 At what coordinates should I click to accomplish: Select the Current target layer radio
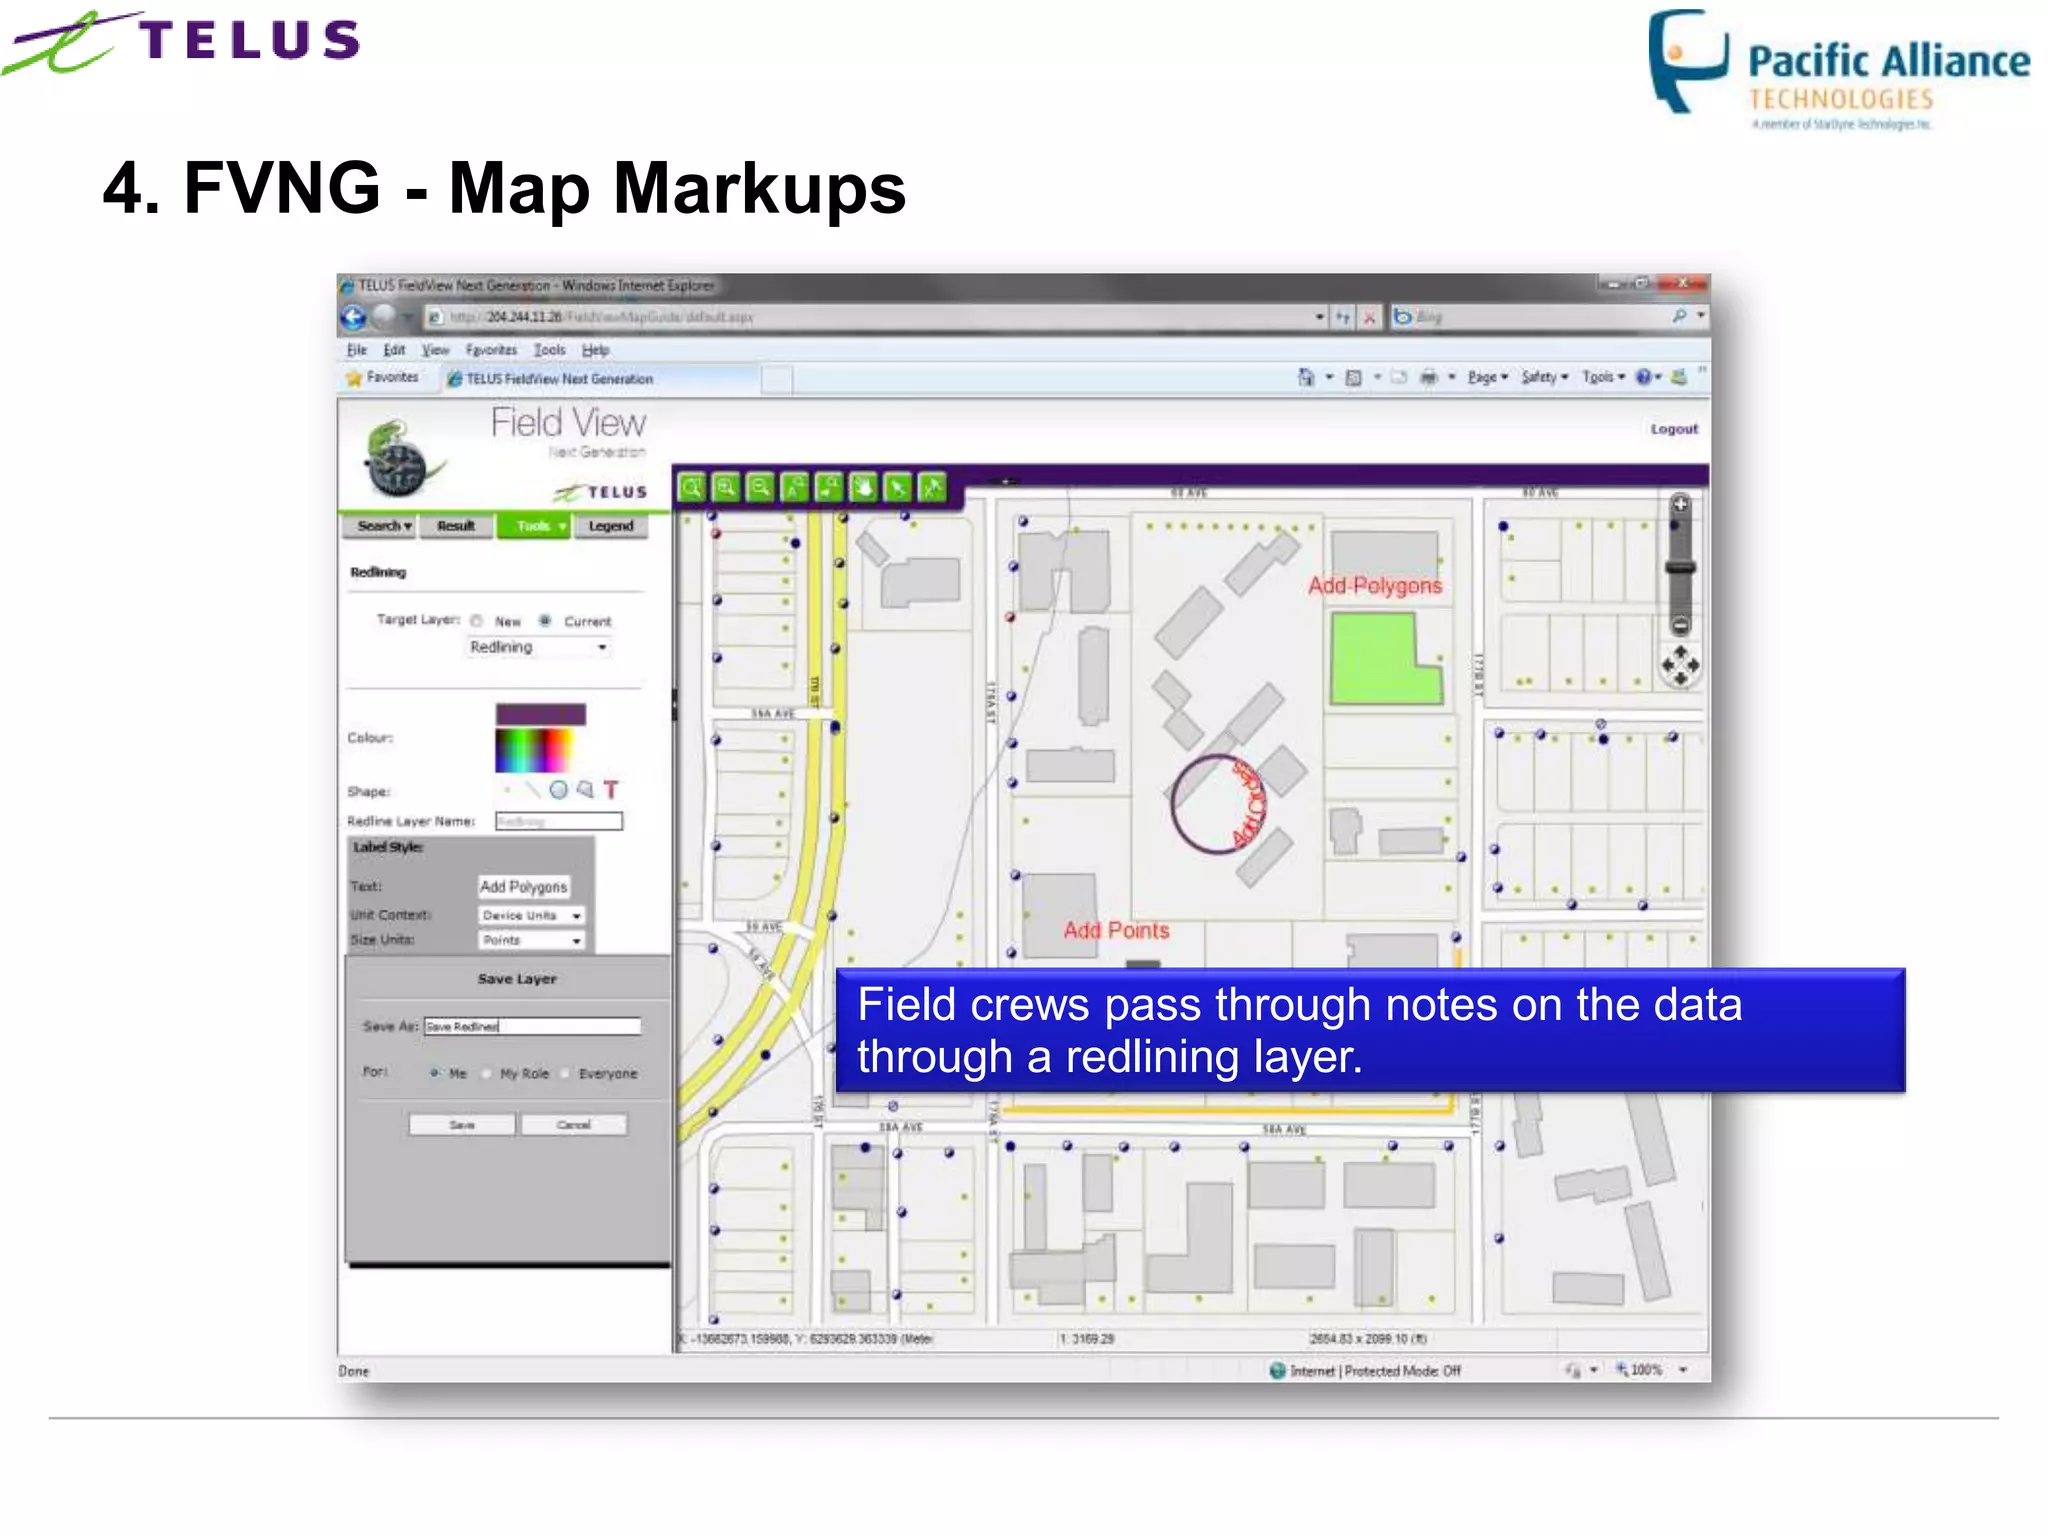pos(545,621)
